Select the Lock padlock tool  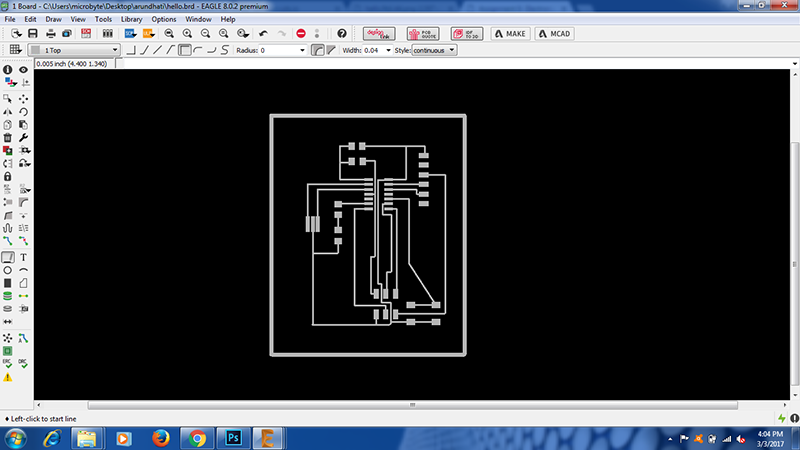coord(8,177)
